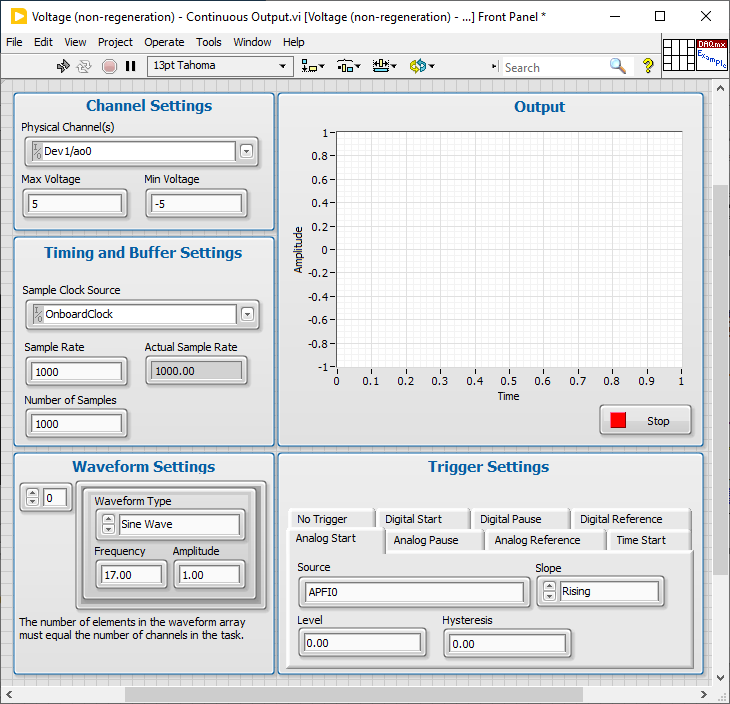The width and height of the screenshot is (730, 704).
Task: Open the Reorder toolbar menu
Action: point(421,66)
